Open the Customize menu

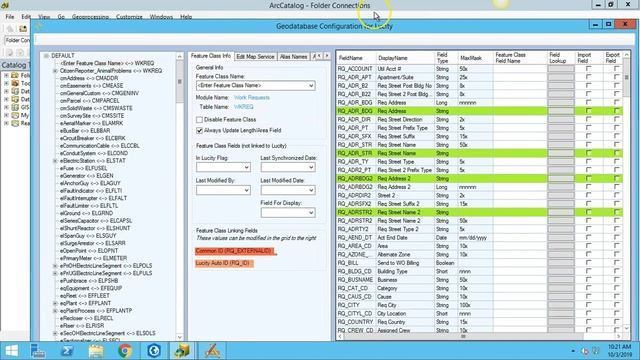tap(129, 17)
